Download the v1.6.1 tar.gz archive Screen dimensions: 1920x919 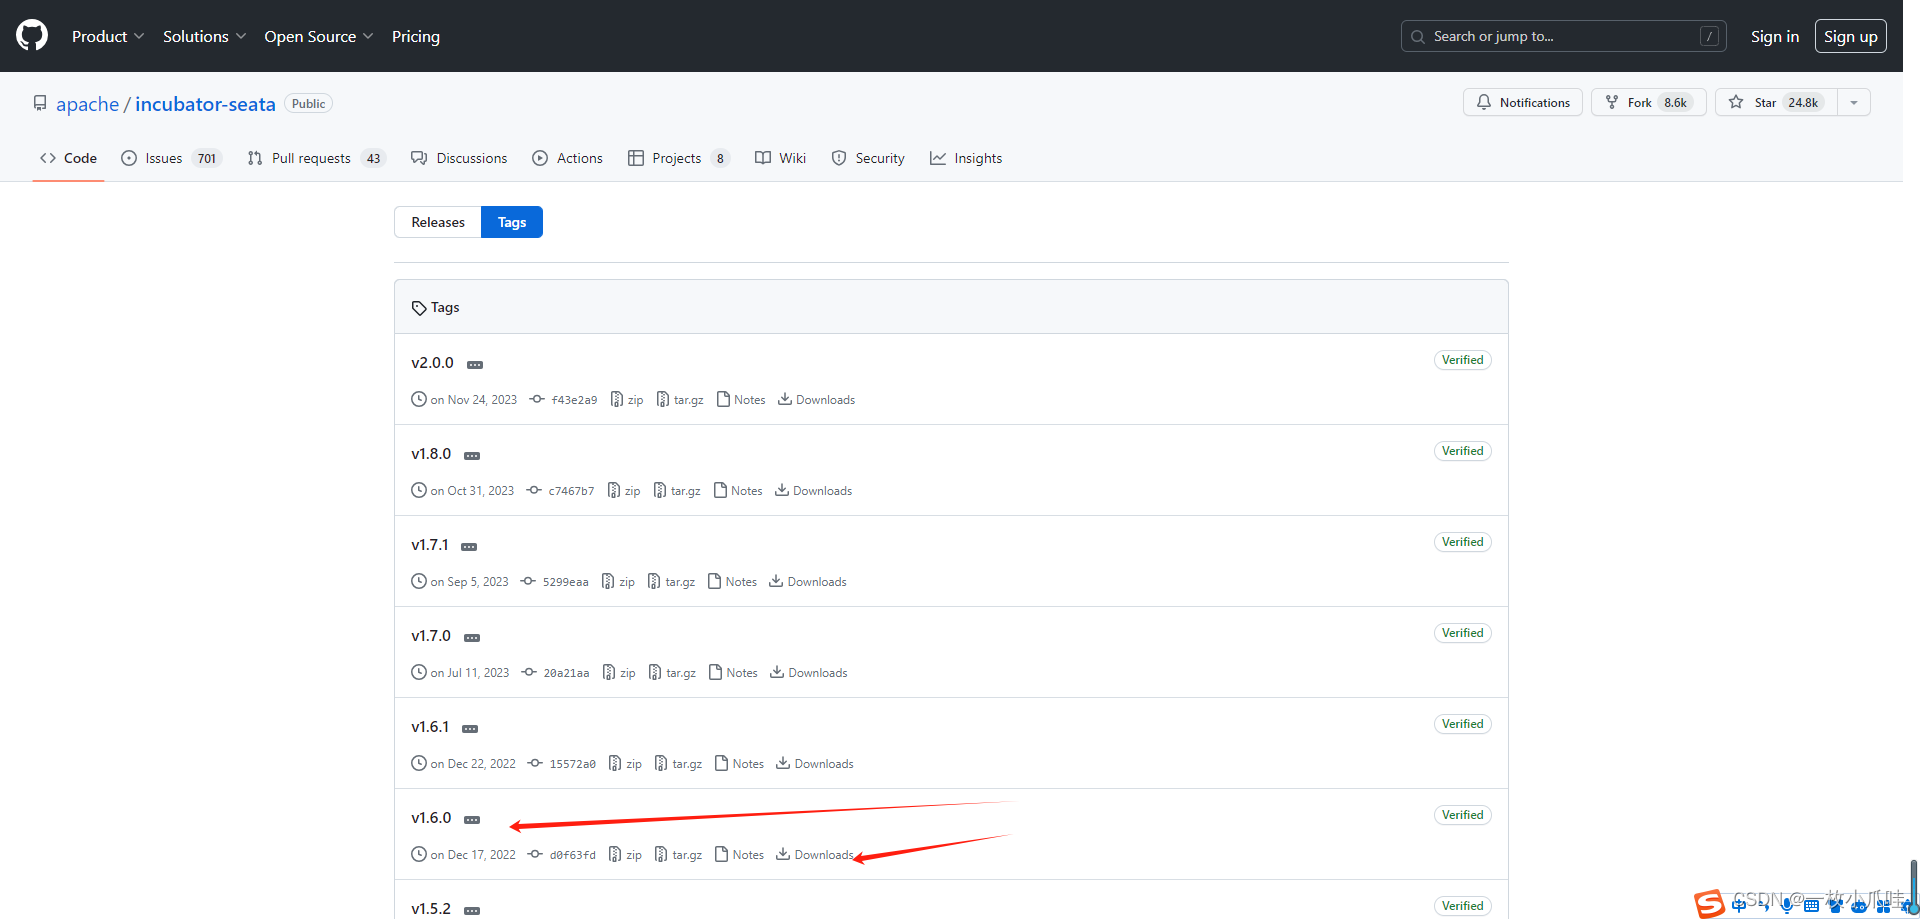point(678,764)
